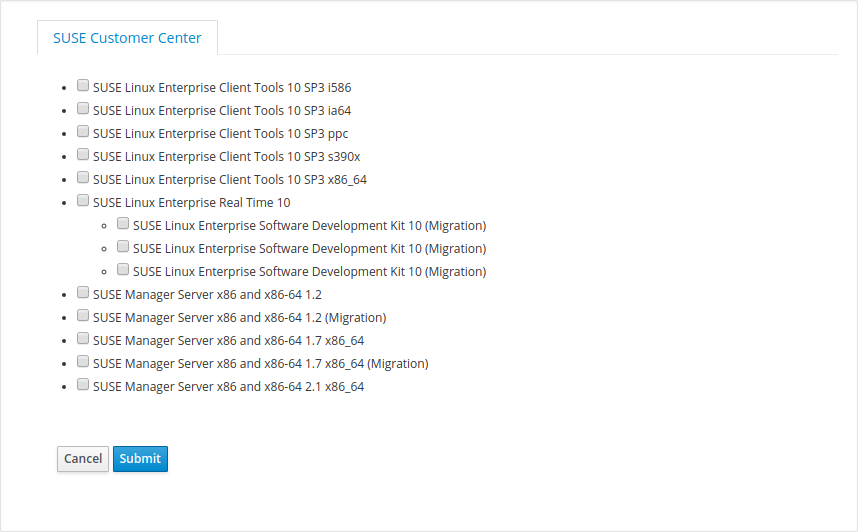The width and height of the screenshot is (858, 532).
Task: Tick the first Software Development Kit 10 checkbox
Action: 123,223
